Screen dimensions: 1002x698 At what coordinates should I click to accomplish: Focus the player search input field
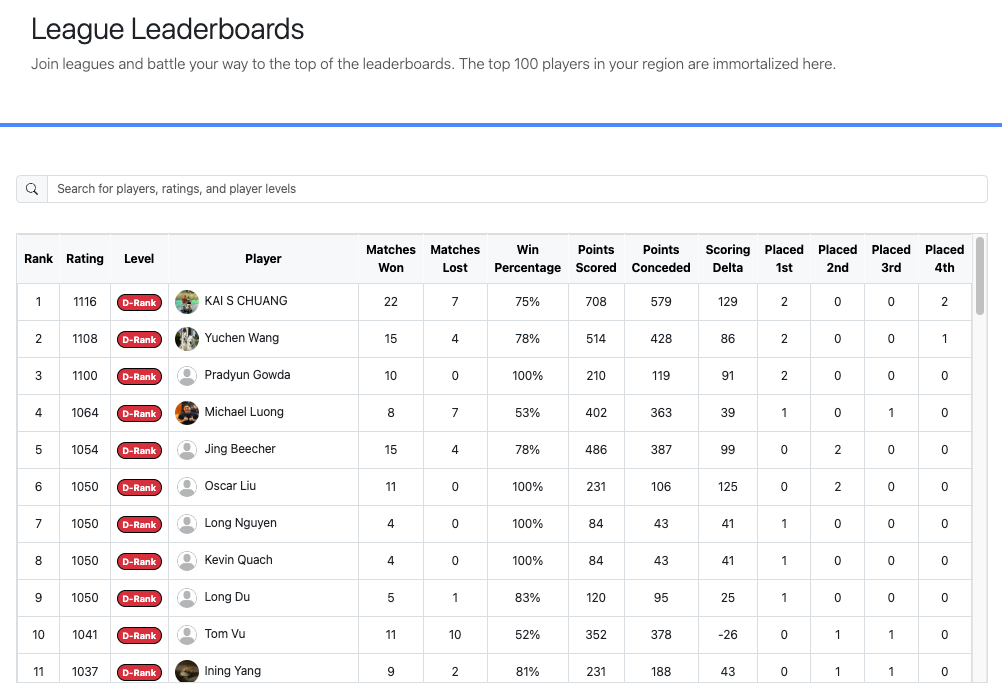tap(517, 189)
